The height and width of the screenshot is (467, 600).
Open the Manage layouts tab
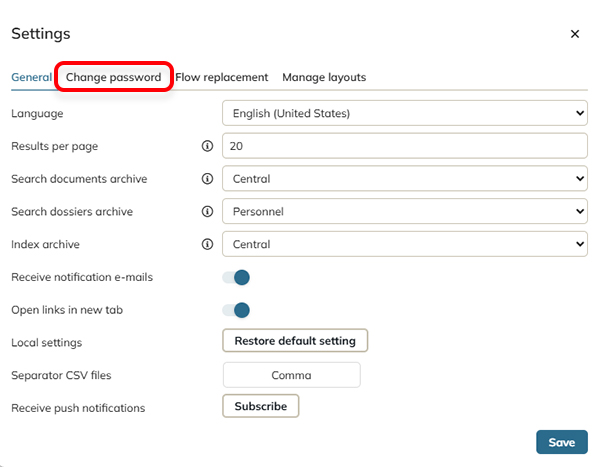324,77
